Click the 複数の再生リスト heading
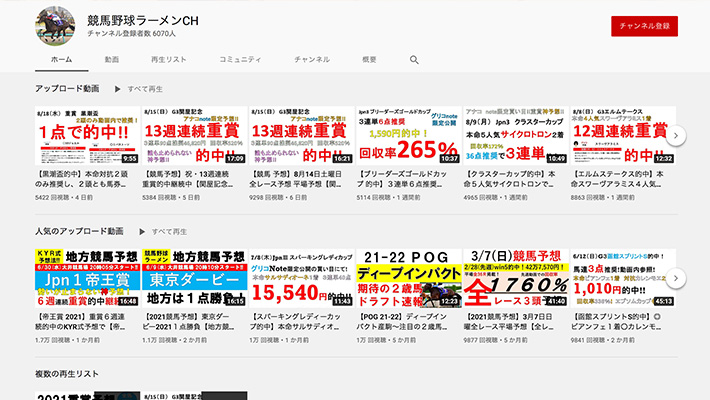The width and height of the screenshot is (710, 400). pos(67,374)
